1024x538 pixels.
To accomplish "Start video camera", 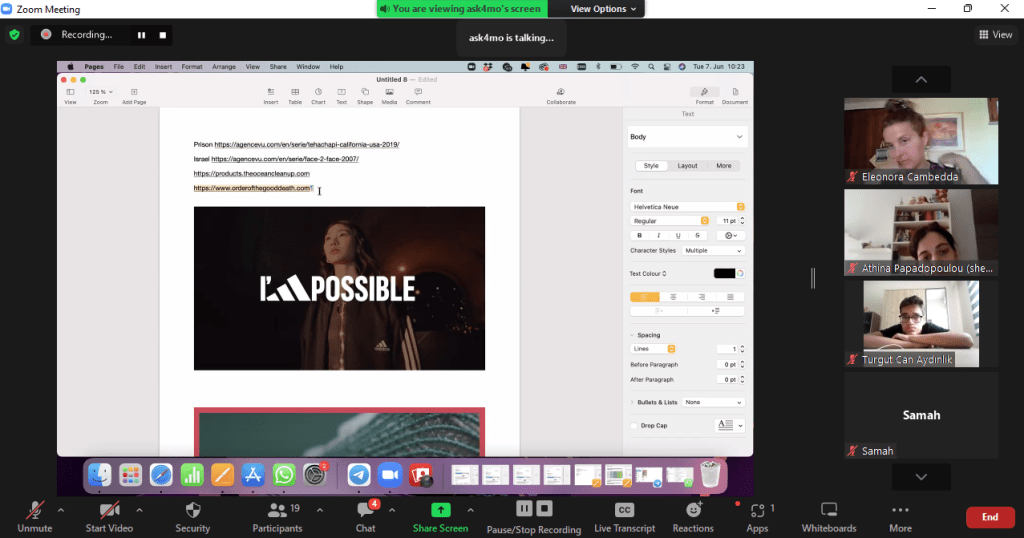I will [109, 510].
